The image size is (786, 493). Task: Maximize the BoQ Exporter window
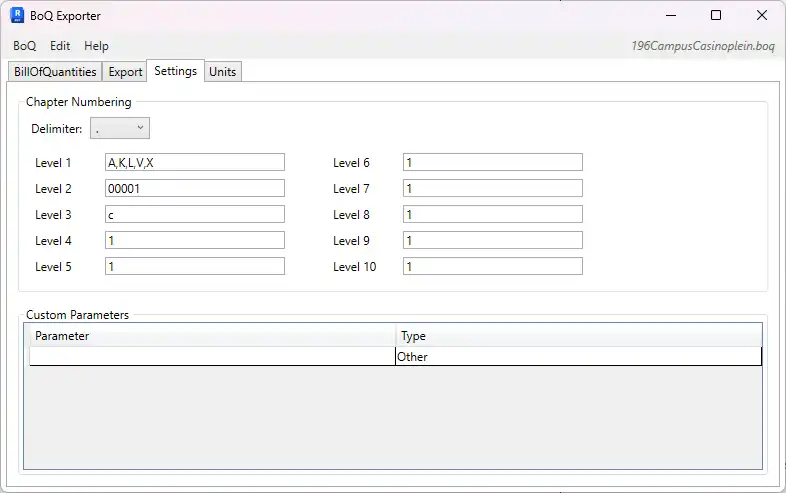pyautogui.click(x=716, y=16)
